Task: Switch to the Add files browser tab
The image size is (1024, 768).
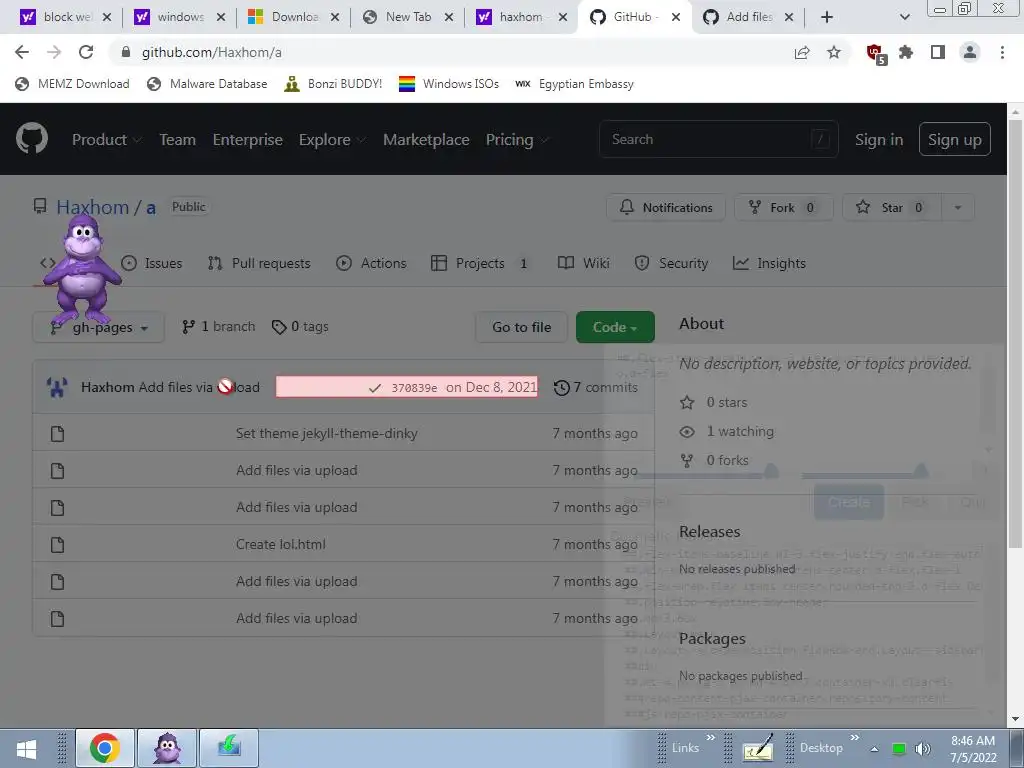Action: click(x=749, y=17)
